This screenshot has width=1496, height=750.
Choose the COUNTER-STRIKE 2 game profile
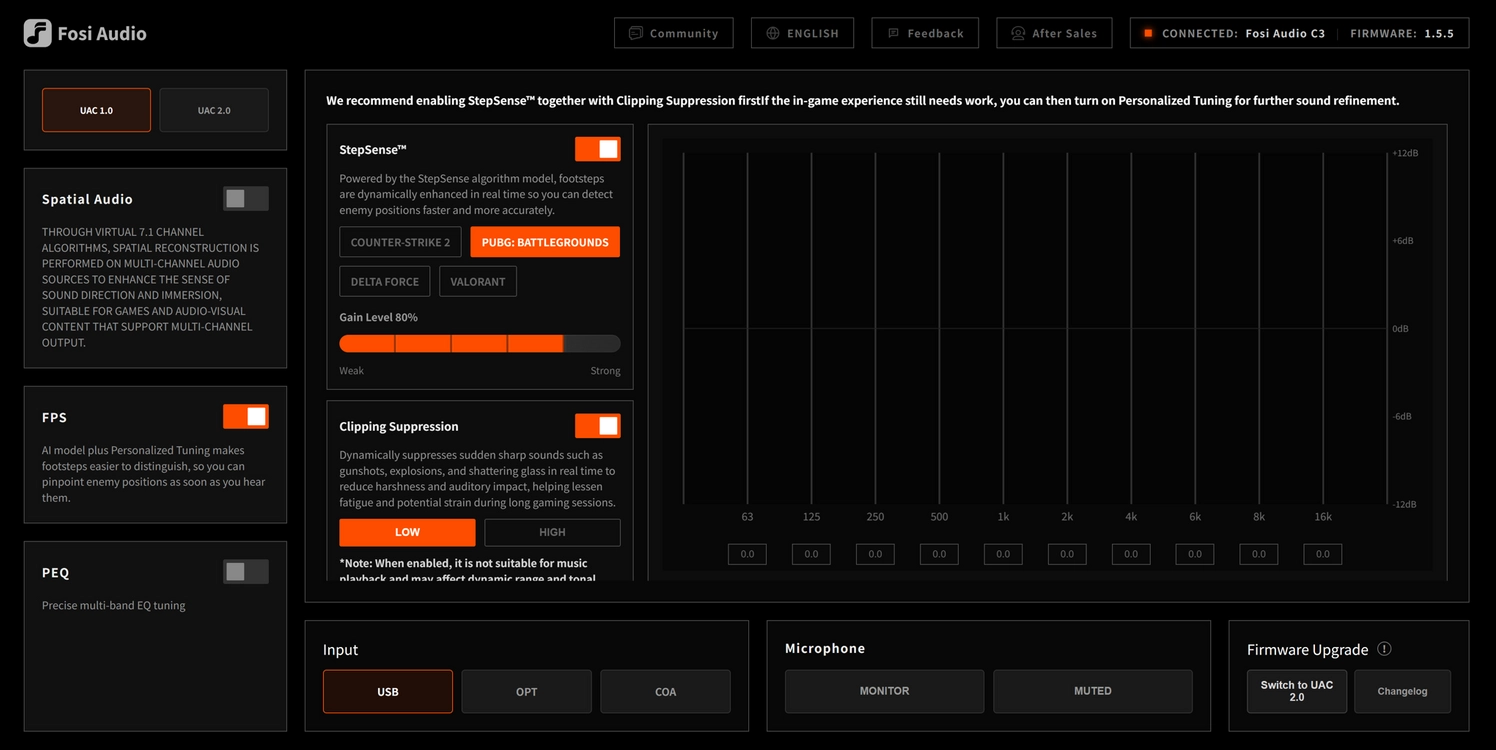pyautogui.click(x=400, y=242)
